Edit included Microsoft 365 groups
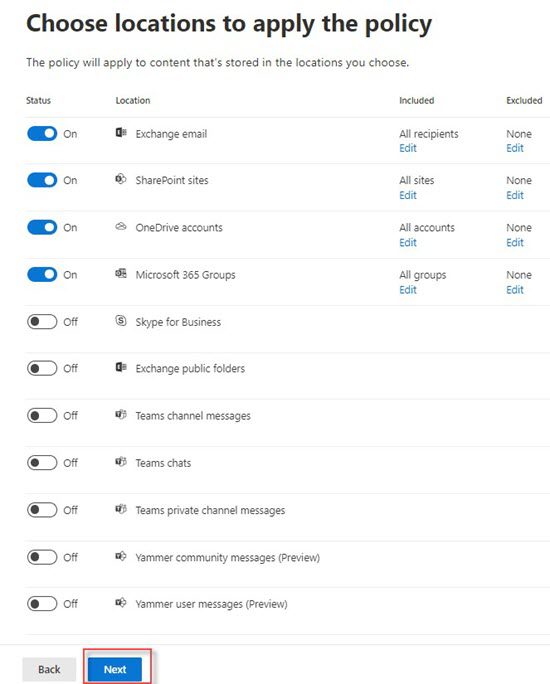Image resolution: width=550 pixels, height=684 pixels. (x=408, y=290)
